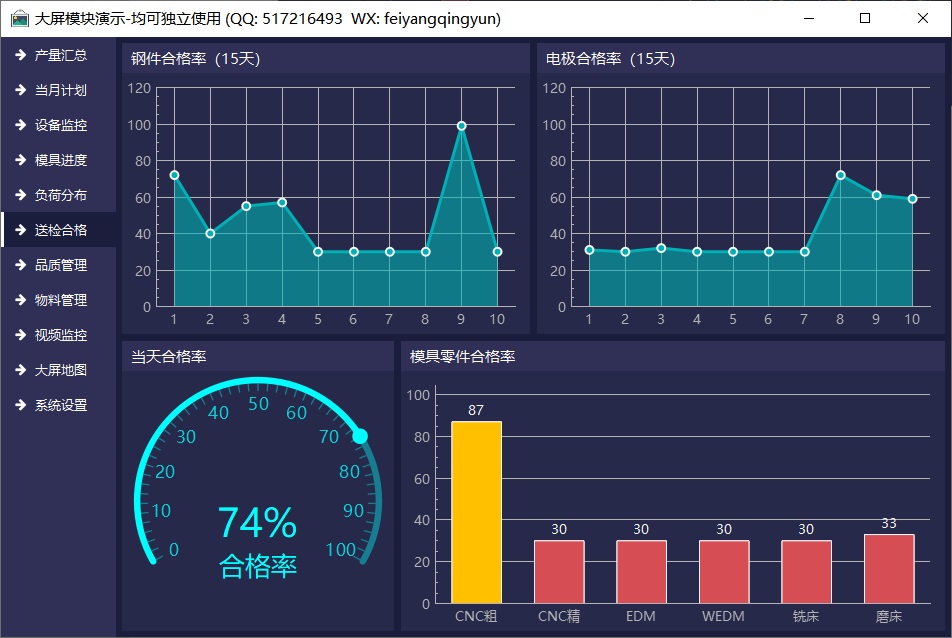
Task: Click the arrow icon beside 负荷分布
Action: 20,195
